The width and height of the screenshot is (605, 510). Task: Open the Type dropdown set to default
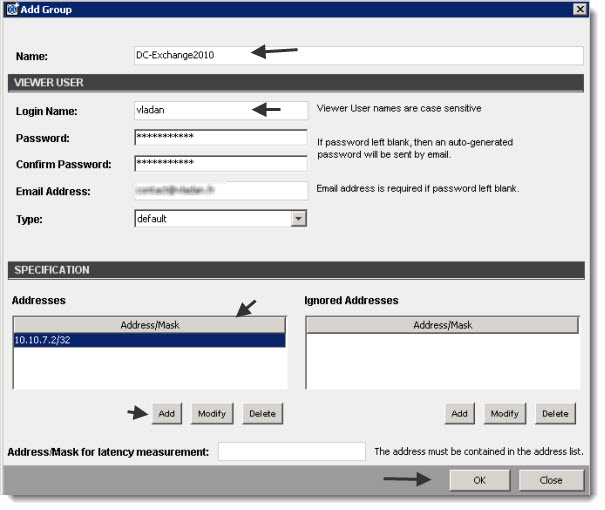pos(220,218)
